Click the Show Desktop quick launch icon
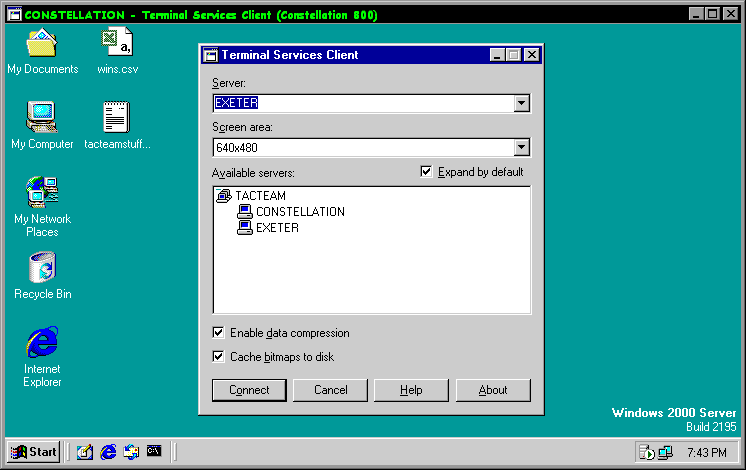Viewport: 746px width, 470px height. coord(85,451)
